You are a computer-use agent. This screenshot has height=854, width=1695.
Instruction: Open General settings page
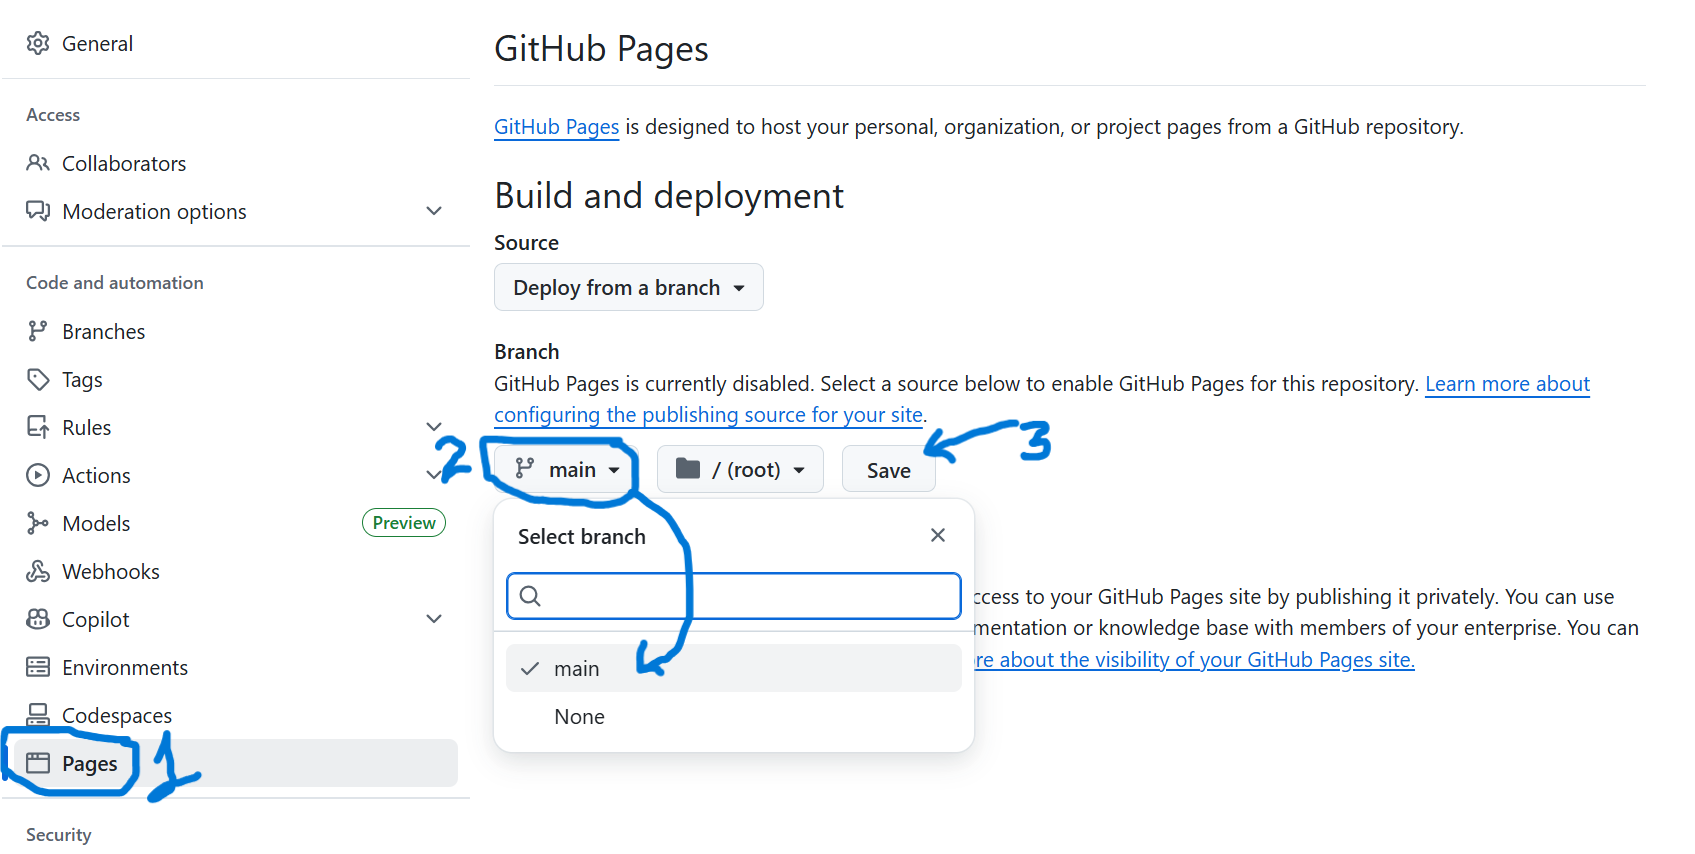coord(97,43)
